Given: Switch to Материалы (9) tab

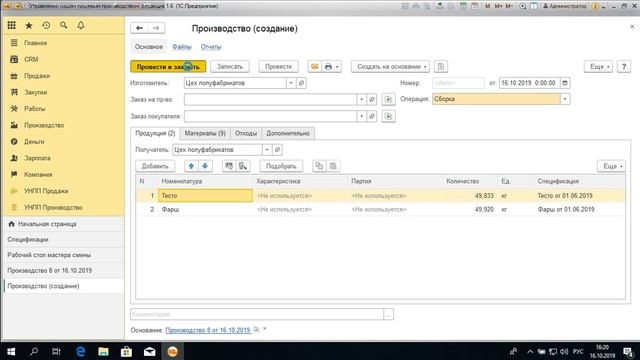Looking at the screenshot, I should coord(205,133).
